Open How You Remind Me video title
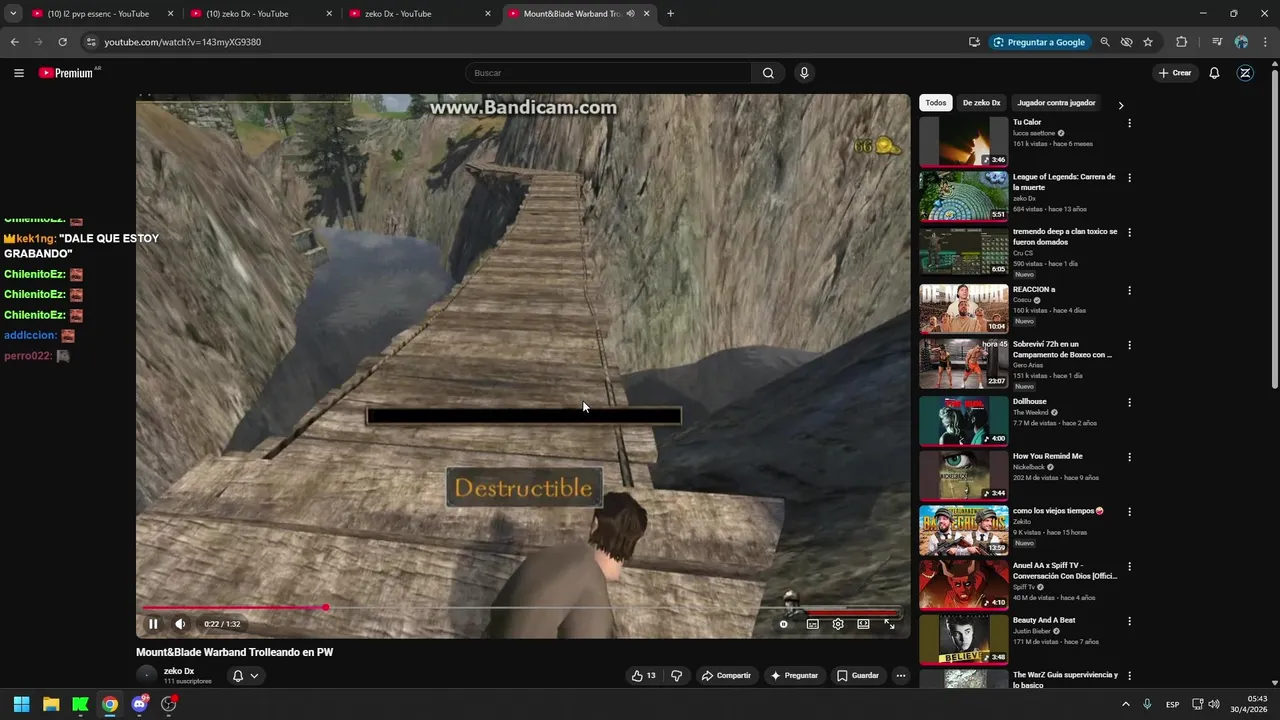The height and width of the screenshot is (720, 1280). click(1048, 456)
